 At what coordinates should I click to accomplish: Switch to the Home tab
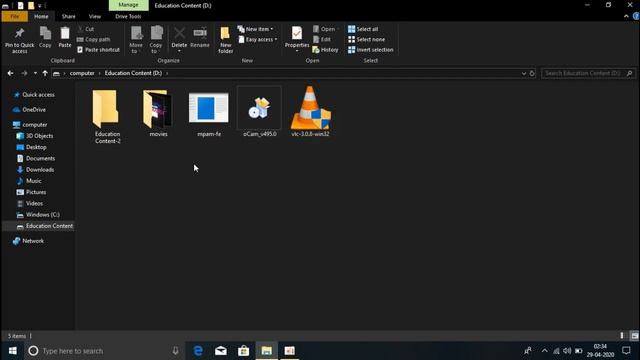(41, 16)
